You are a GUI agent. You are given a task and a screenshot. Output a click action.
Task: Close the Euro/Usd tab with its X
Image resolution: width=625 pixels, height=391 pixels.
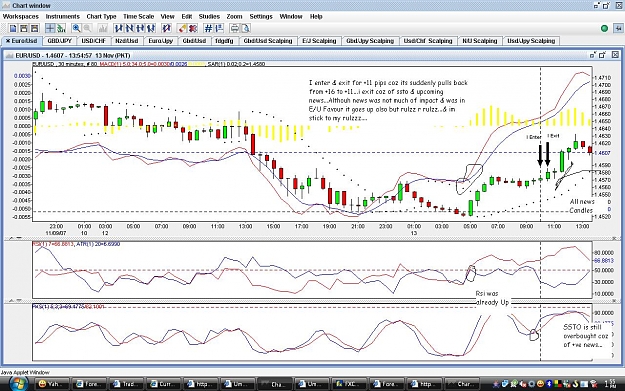[8, 41]
